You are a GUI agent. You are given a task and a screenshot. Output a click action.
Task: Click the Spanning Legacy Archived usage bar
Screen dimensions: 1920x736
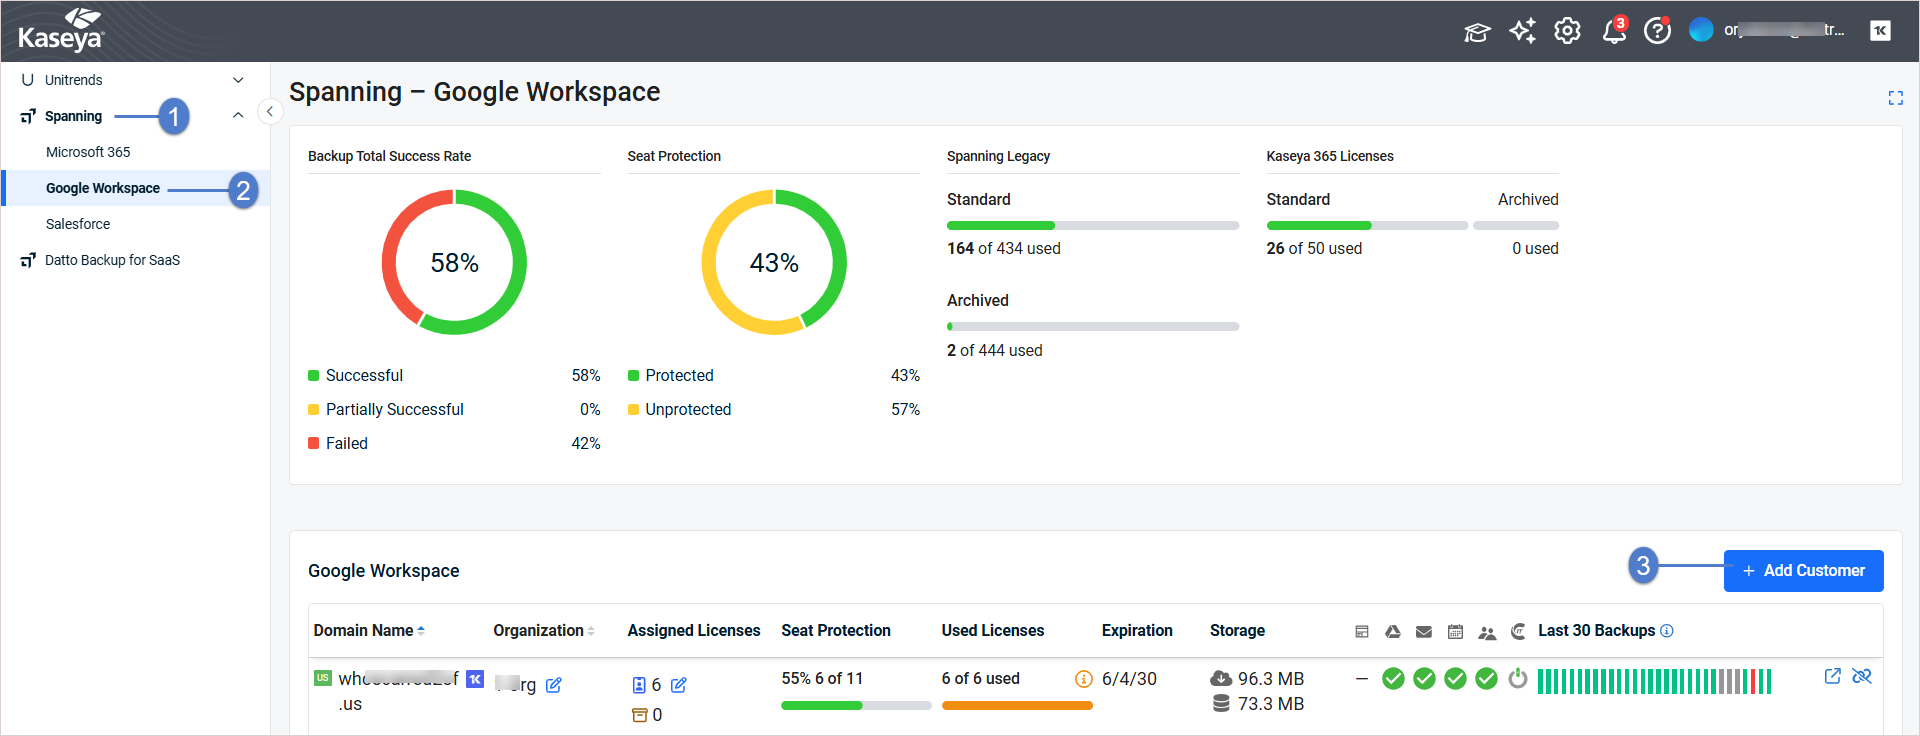[1093, 327]
